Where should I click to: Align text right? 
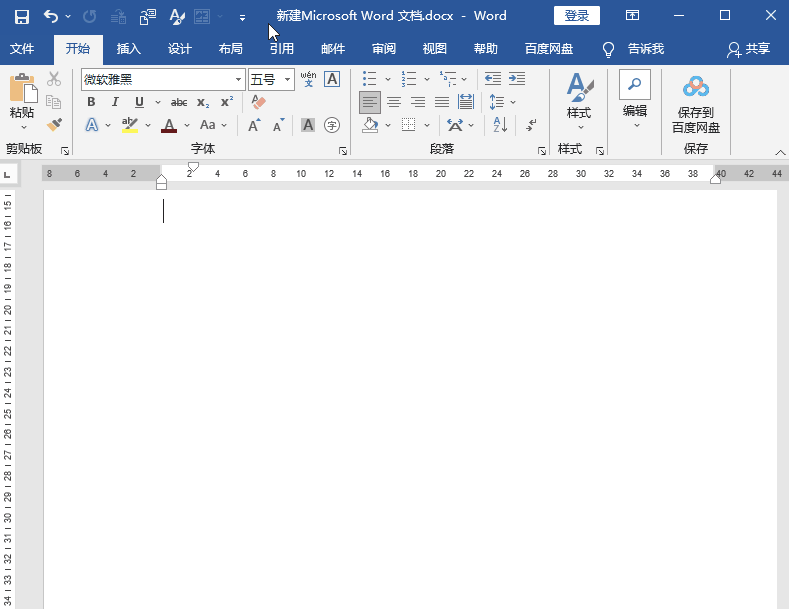418,102
